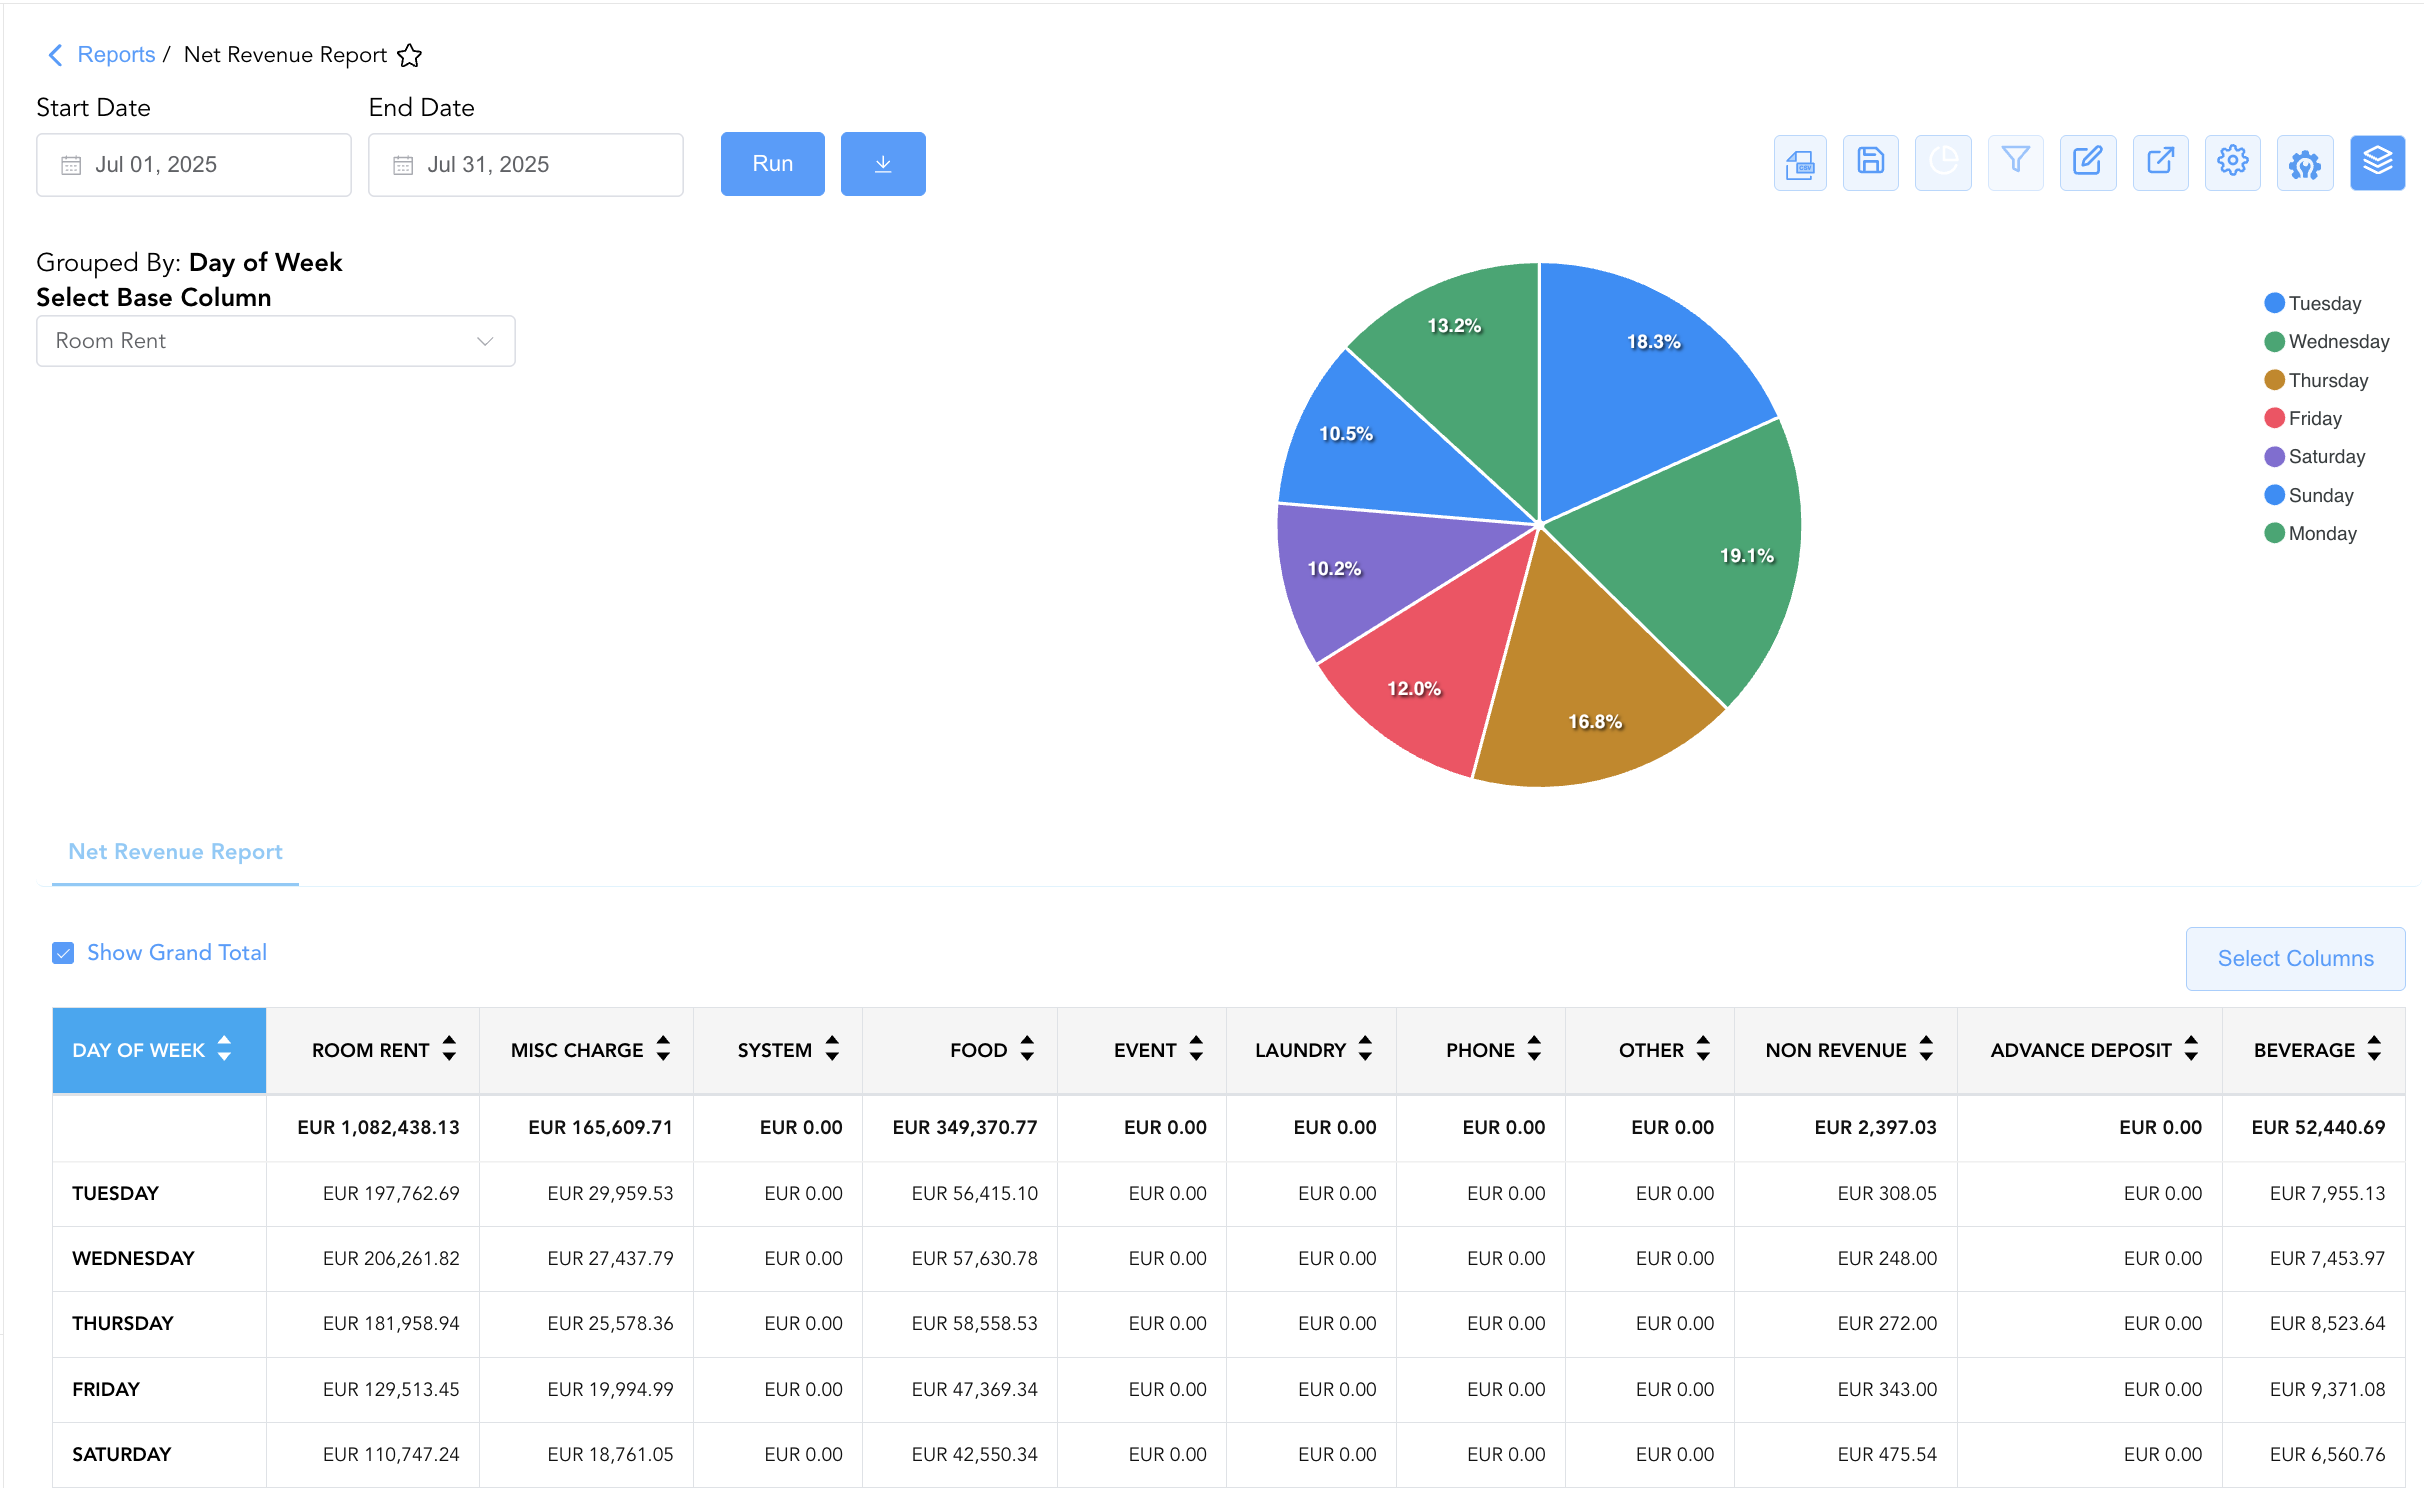Screen dimensions: 2424x1488
Task: Sort the Food column
Action: [x=1027, y=1049]
